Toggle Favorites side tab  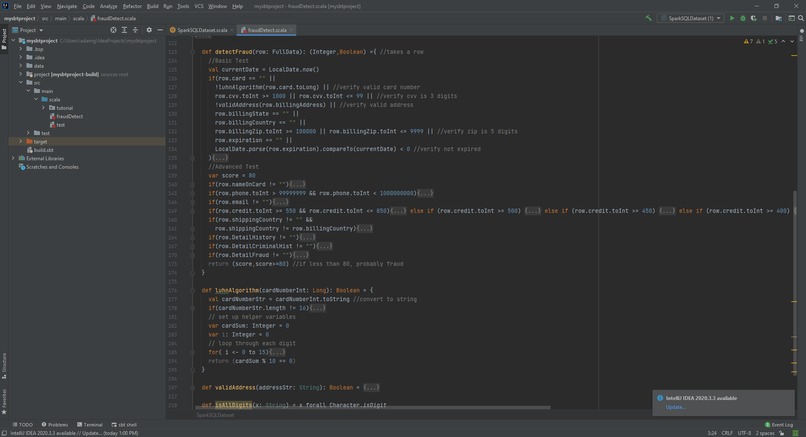(x=4, y=402)
